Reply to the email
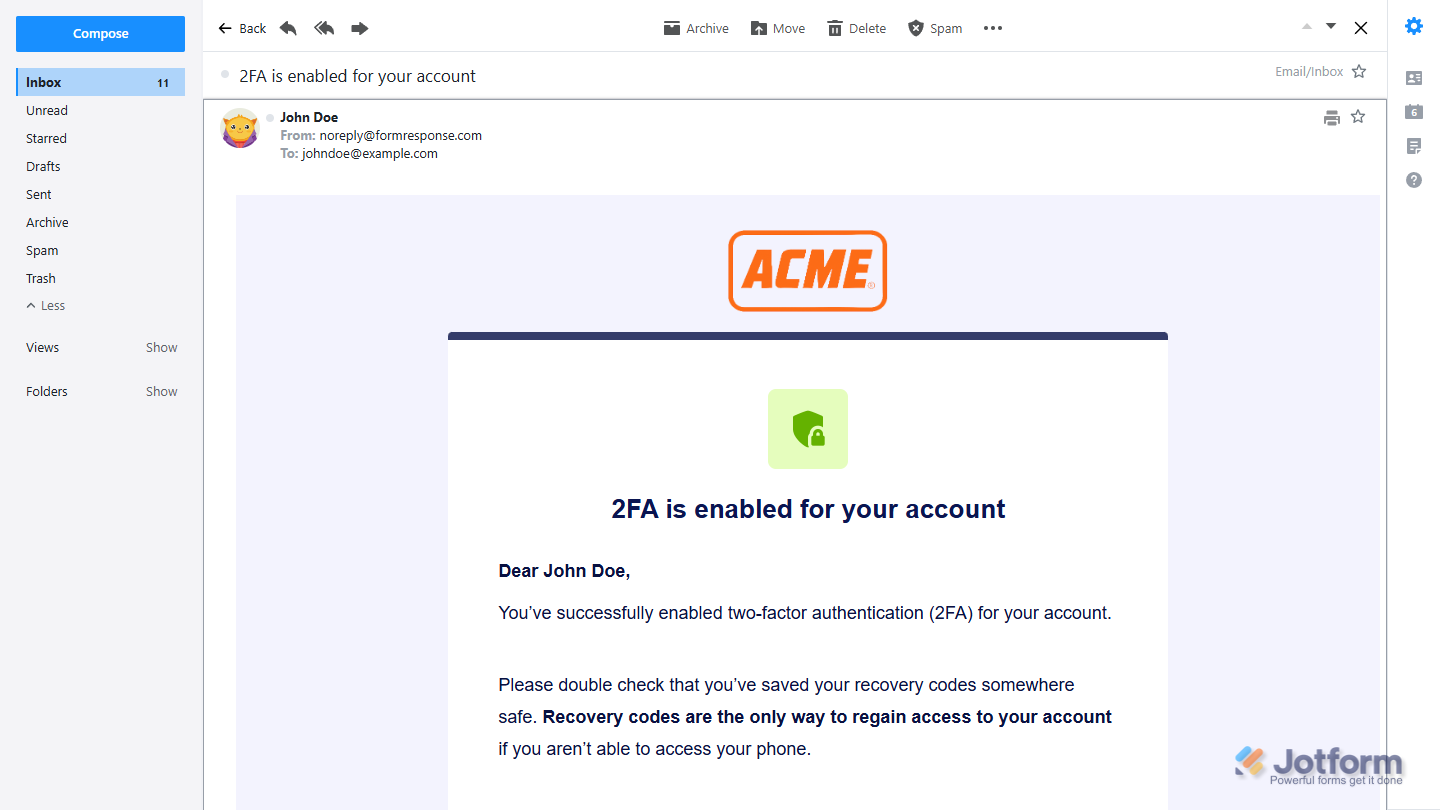The image size is (1440, 810). [288, 28]
